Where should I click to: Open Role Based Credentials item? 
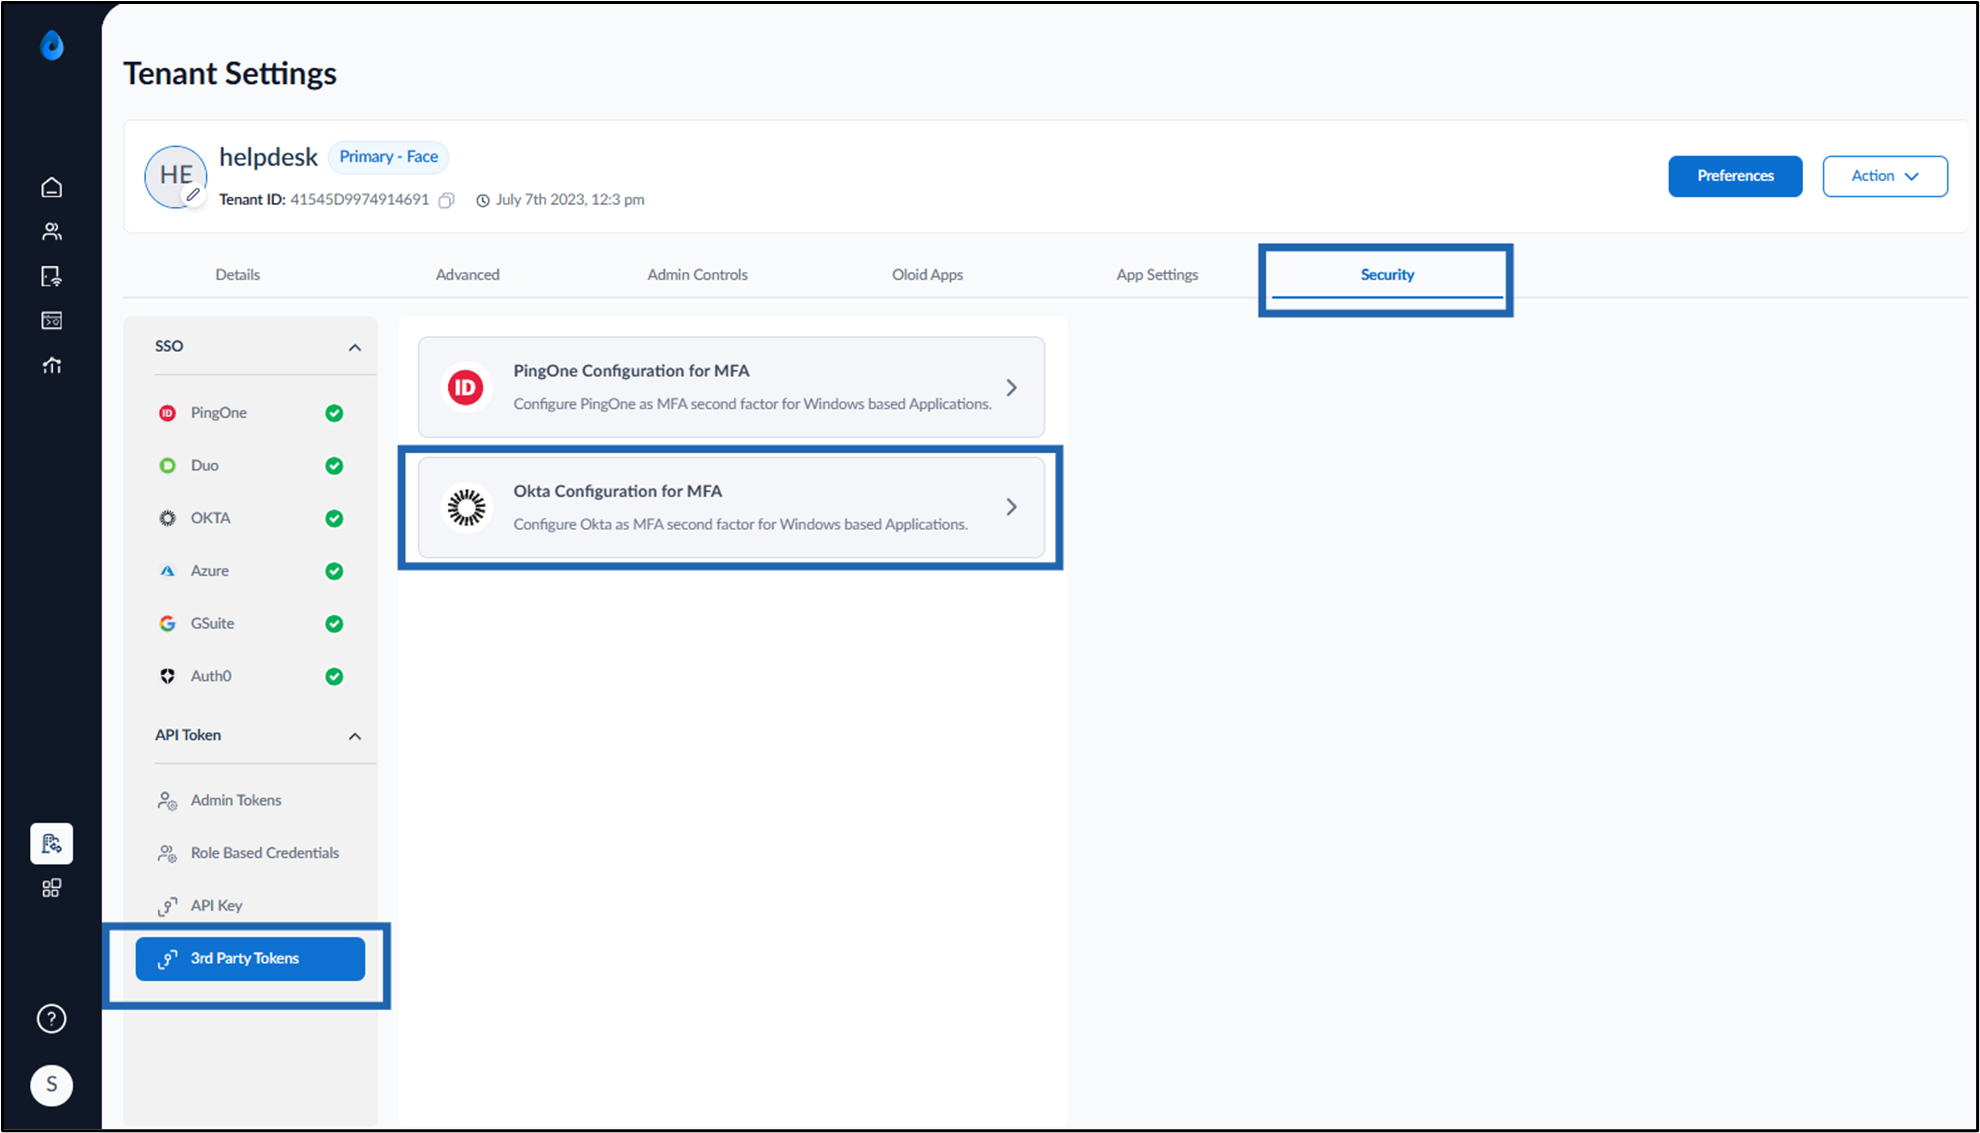coord(249,853)
